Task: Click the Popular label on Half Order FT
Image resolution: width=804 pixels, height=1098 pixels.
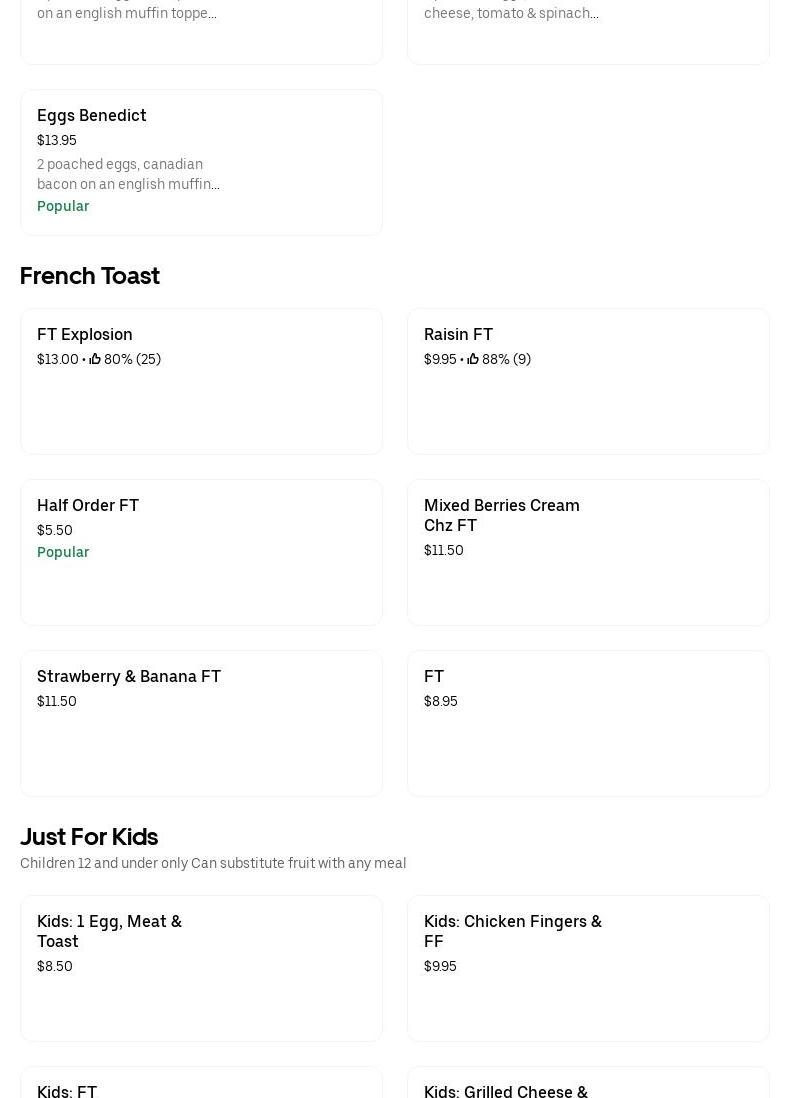Action: pos(63,552)
